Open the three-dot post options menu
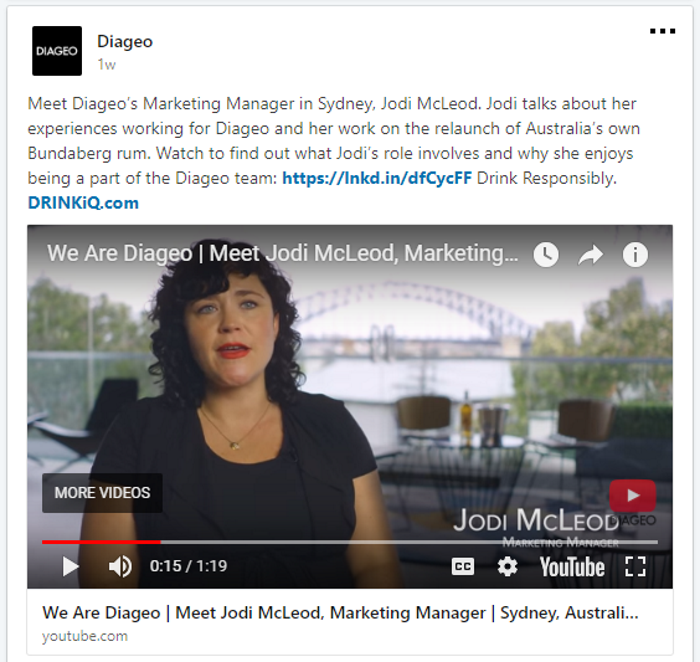Viewport: 700px width, 662px height. coord(662,31)
